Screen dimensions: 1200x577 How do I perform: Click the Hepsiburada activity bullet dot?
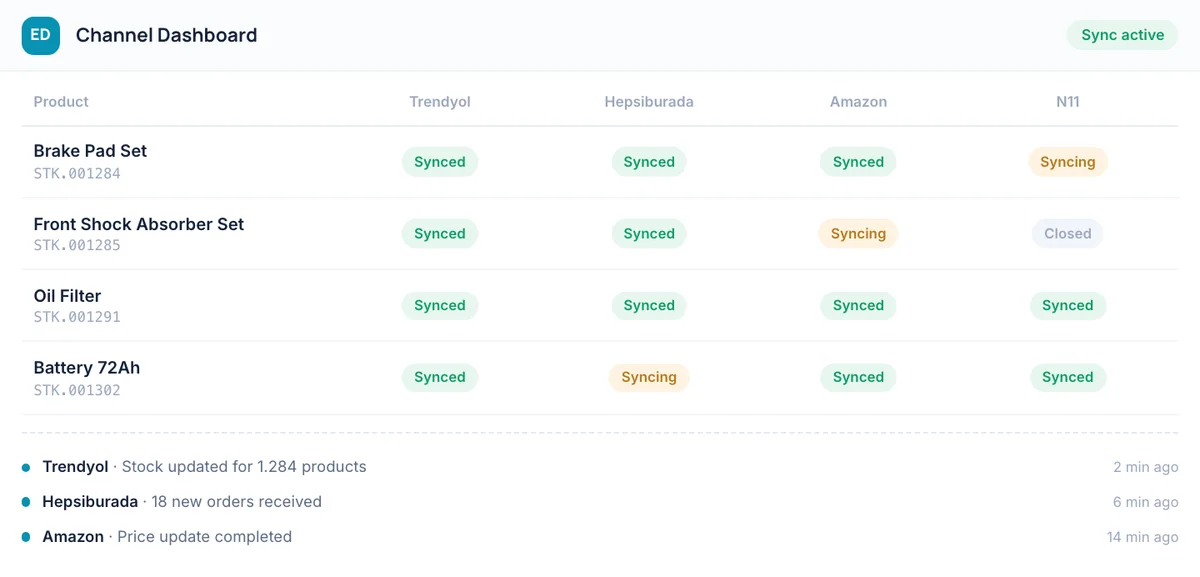pos(26,502)
